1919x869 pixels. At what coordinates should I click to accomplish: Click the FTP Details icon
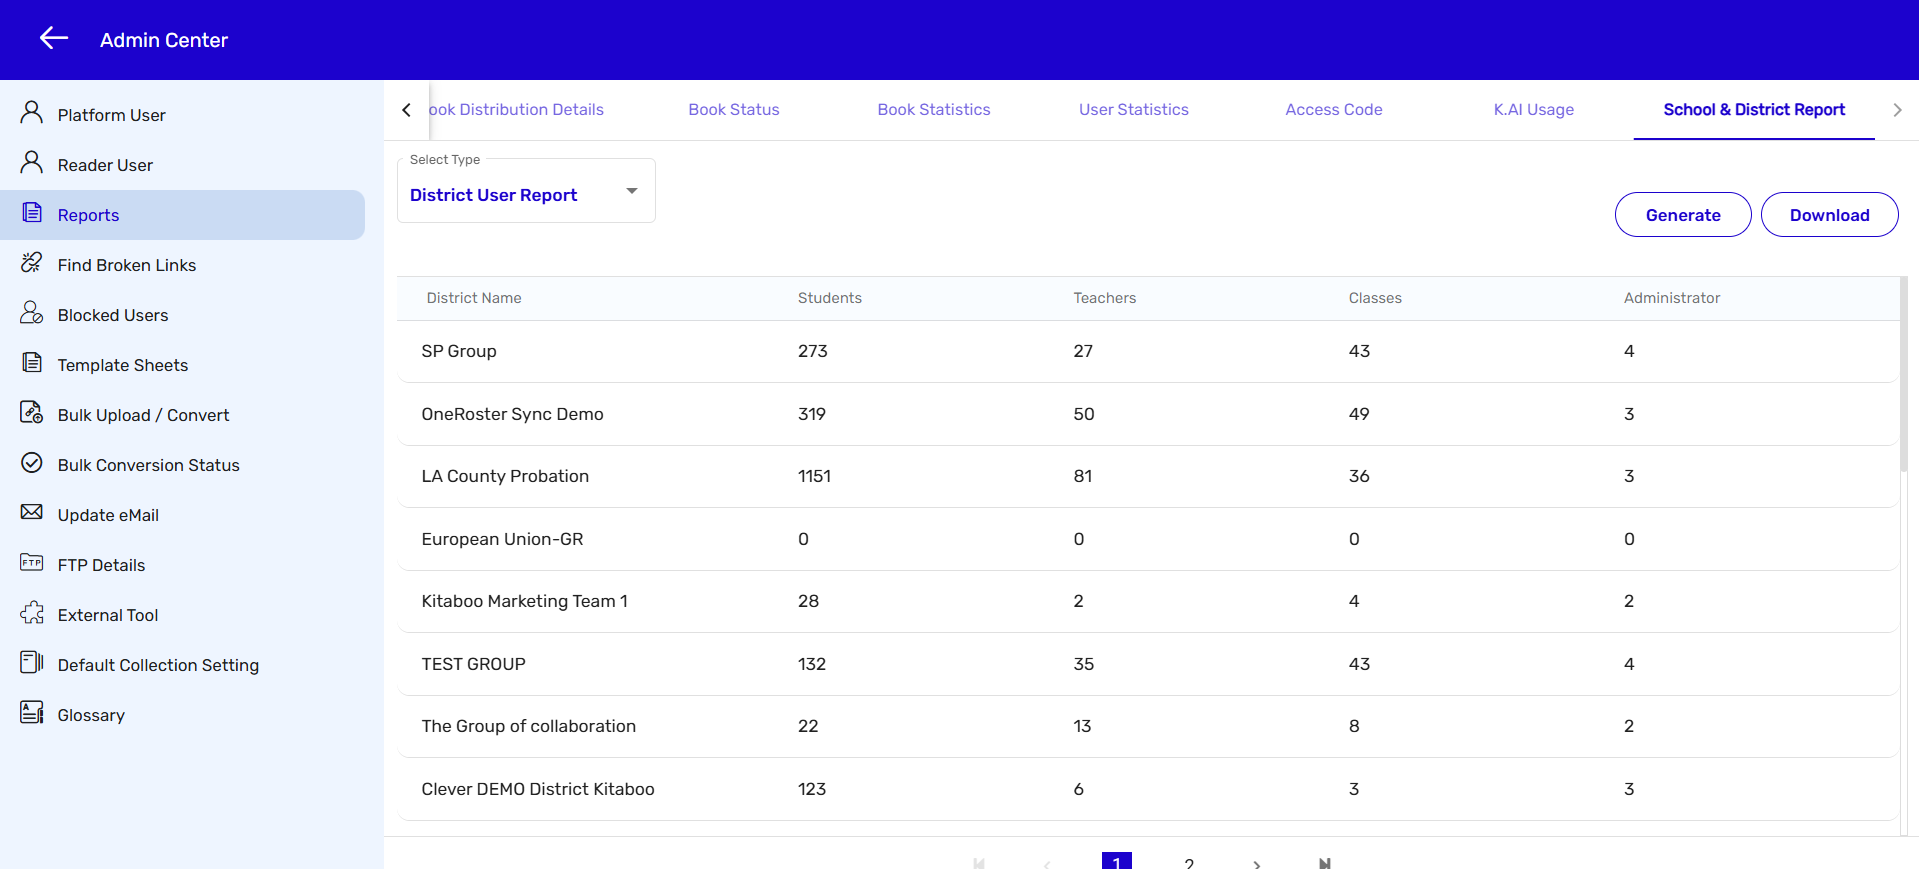pos(32,563)
